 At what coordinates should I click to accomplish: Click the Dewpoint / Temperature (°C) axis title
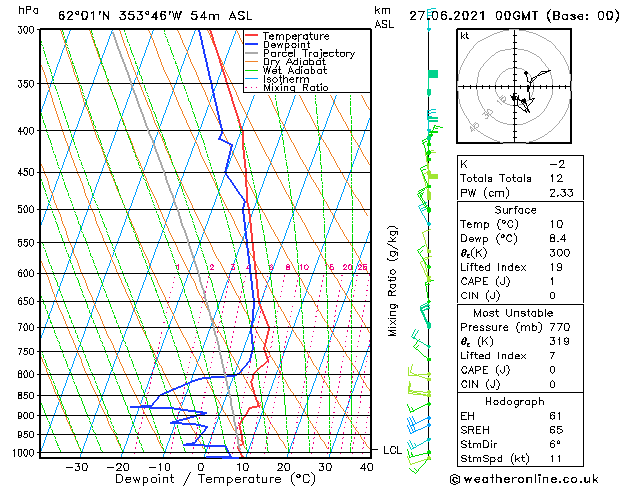coord(215,479)
